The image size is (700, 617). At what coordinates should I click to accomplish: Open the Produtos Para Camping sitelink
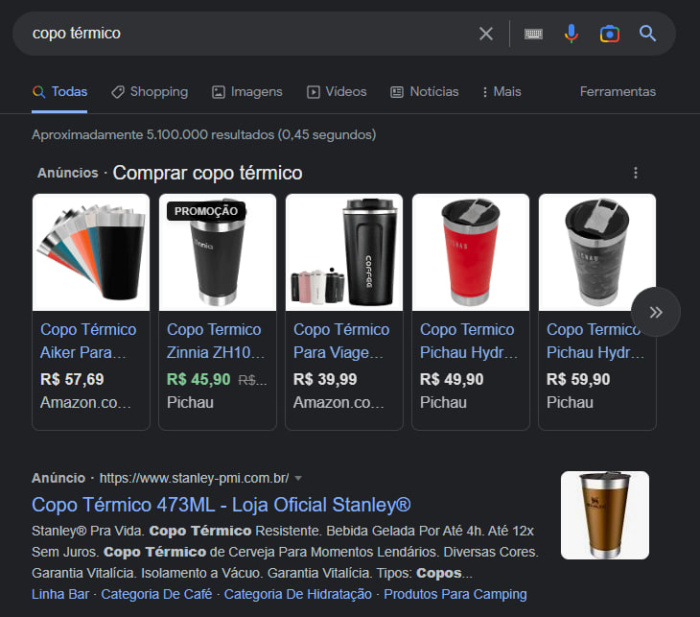click(x=455, y=594)
